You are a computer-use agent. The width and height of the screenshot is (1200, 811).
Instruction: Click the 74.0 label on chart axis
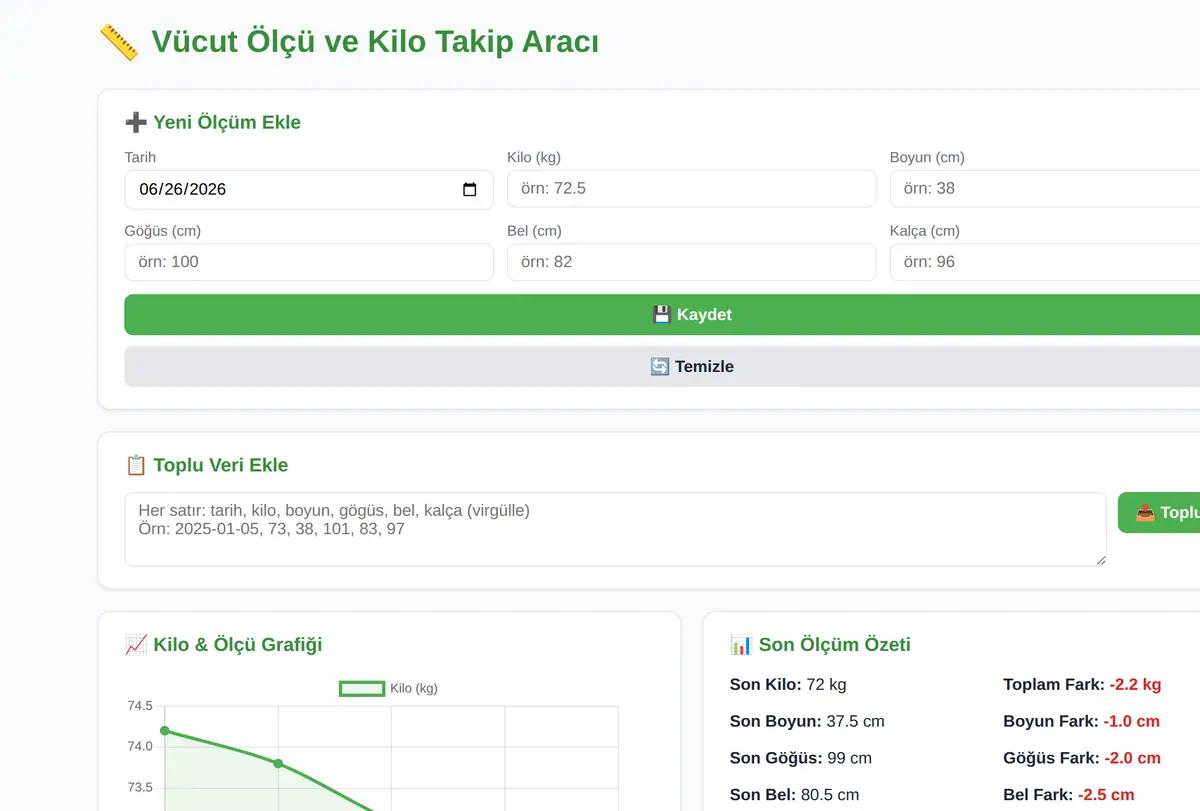click(140, 747)
